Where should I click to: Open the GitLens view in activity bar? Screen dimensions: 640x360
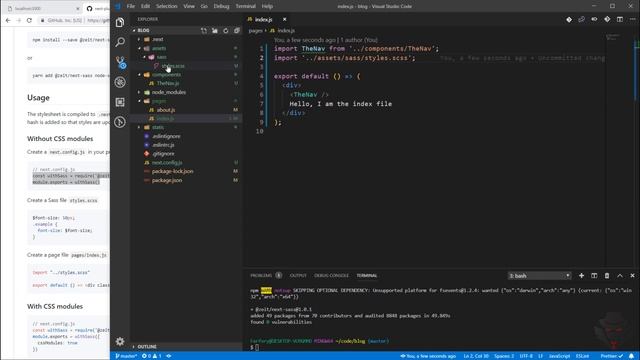click(x=120, y=122)
